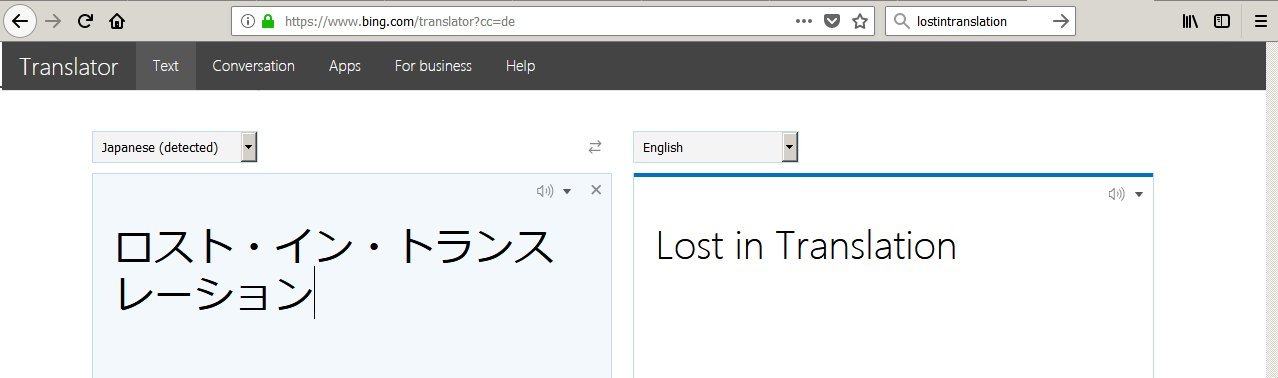The width and height of the screenshot is (1278, 378).
Task: Expand source audio voice options arrow
Action: (x=567, y=191)
